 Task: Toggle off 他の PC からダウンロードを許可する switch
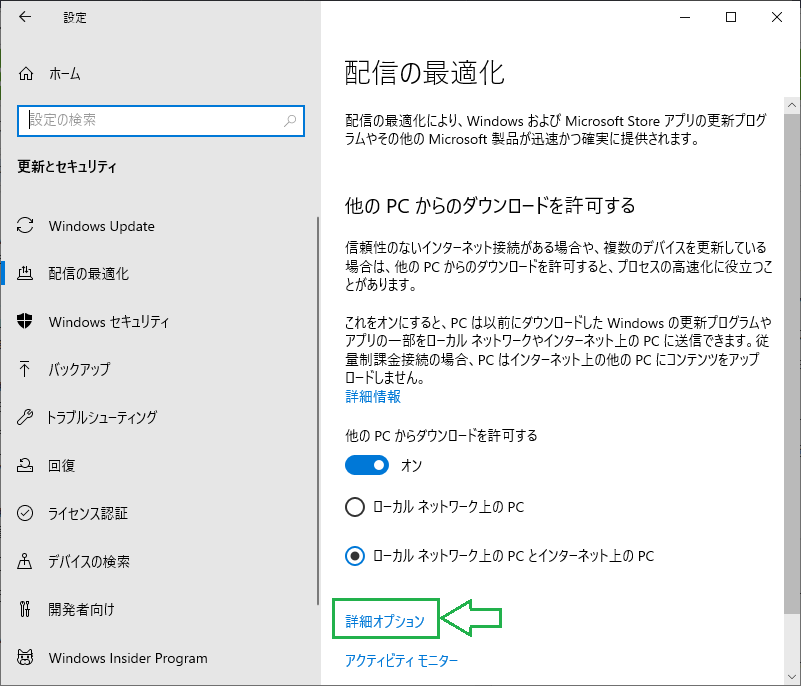click(367, 465)
